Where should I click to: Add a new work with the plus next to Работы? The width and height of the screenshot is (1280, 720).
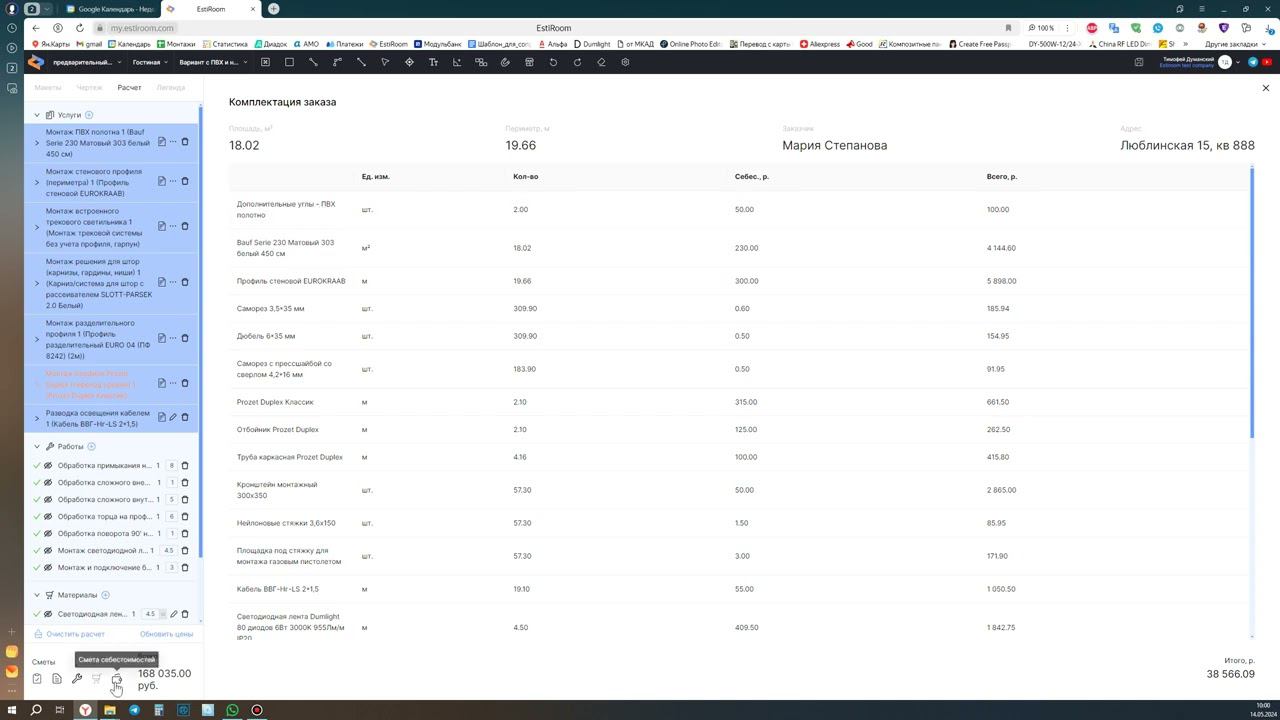click(91, 447)
